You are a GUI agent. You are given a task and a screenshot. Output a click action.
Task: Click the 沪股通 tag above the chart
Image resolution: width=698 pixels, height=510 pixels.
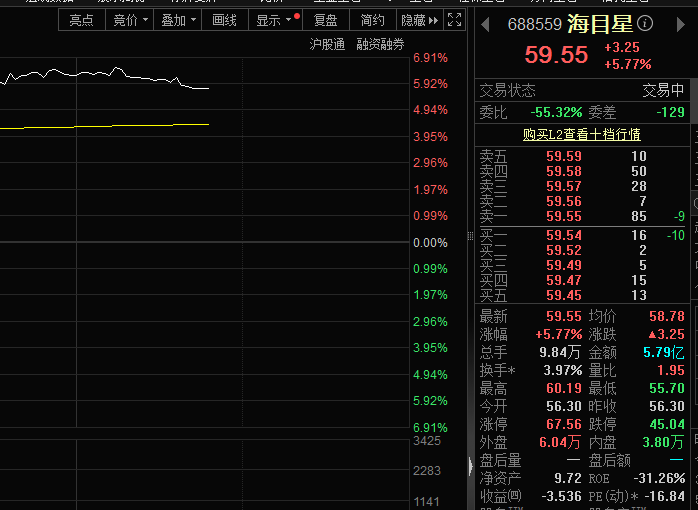(327, 44)
